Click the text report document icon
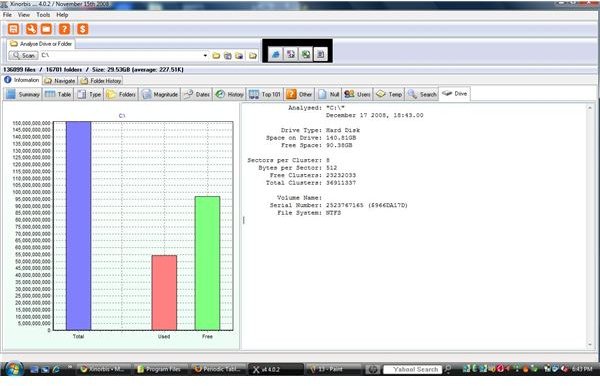Screen dimensions: 600x386 pyautogui.click(x=320, y=54)
